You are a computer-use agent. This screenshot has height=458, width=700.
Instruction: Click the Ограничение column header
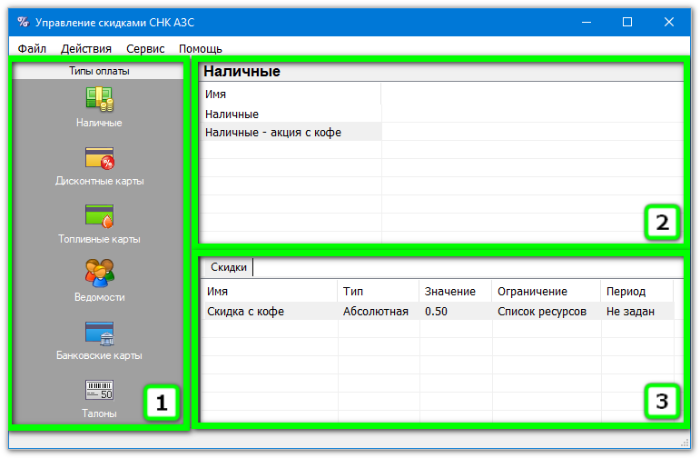pyautogui.click(x=532, y=291)
